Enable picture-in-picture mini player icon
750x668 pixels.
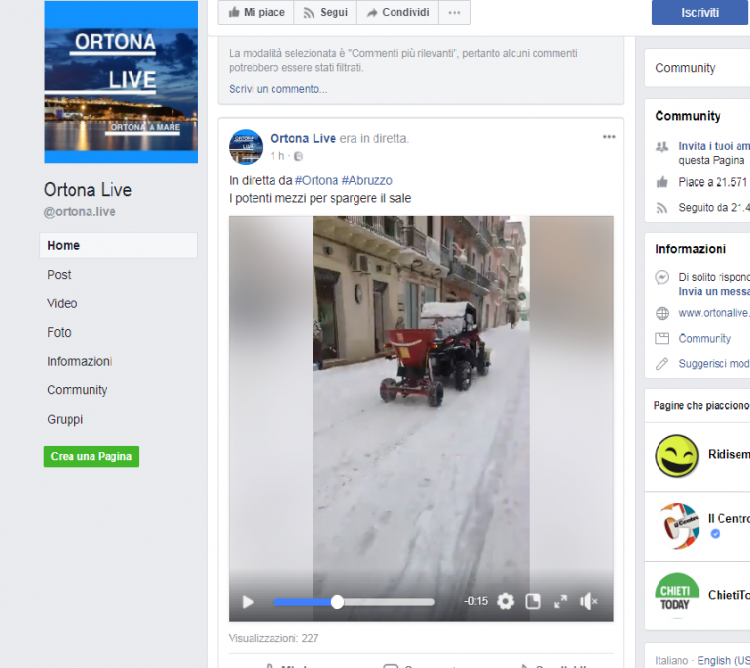point(533,601)
